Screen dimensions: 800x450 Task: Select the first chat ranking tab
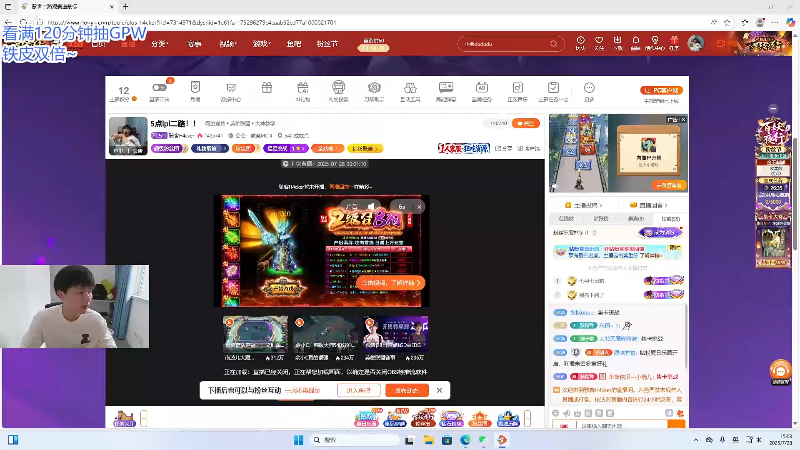point(566,219)
